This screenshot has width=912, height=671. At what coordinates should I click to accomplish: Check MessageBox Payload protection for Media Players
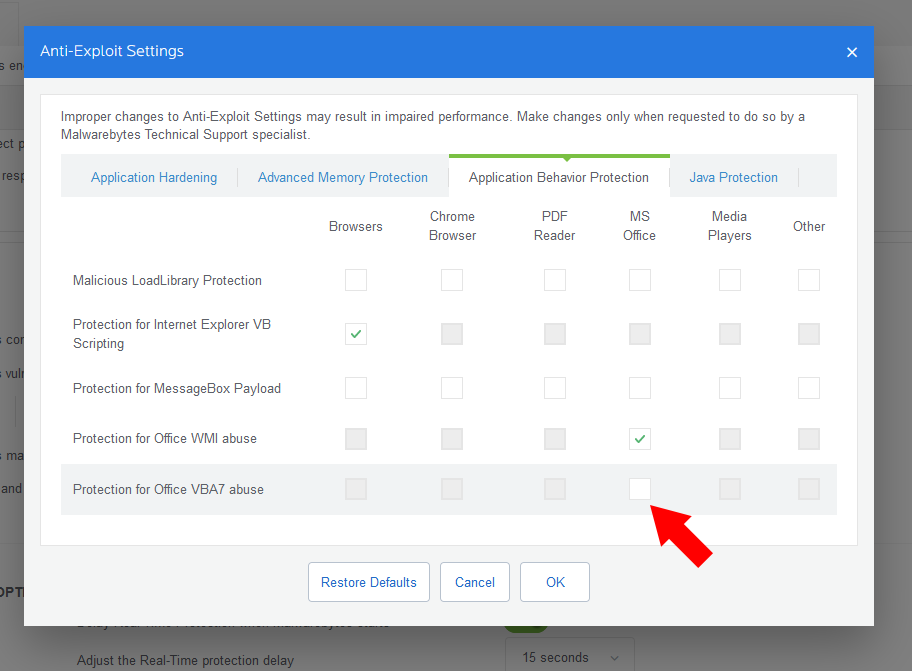tap(730, 388)
